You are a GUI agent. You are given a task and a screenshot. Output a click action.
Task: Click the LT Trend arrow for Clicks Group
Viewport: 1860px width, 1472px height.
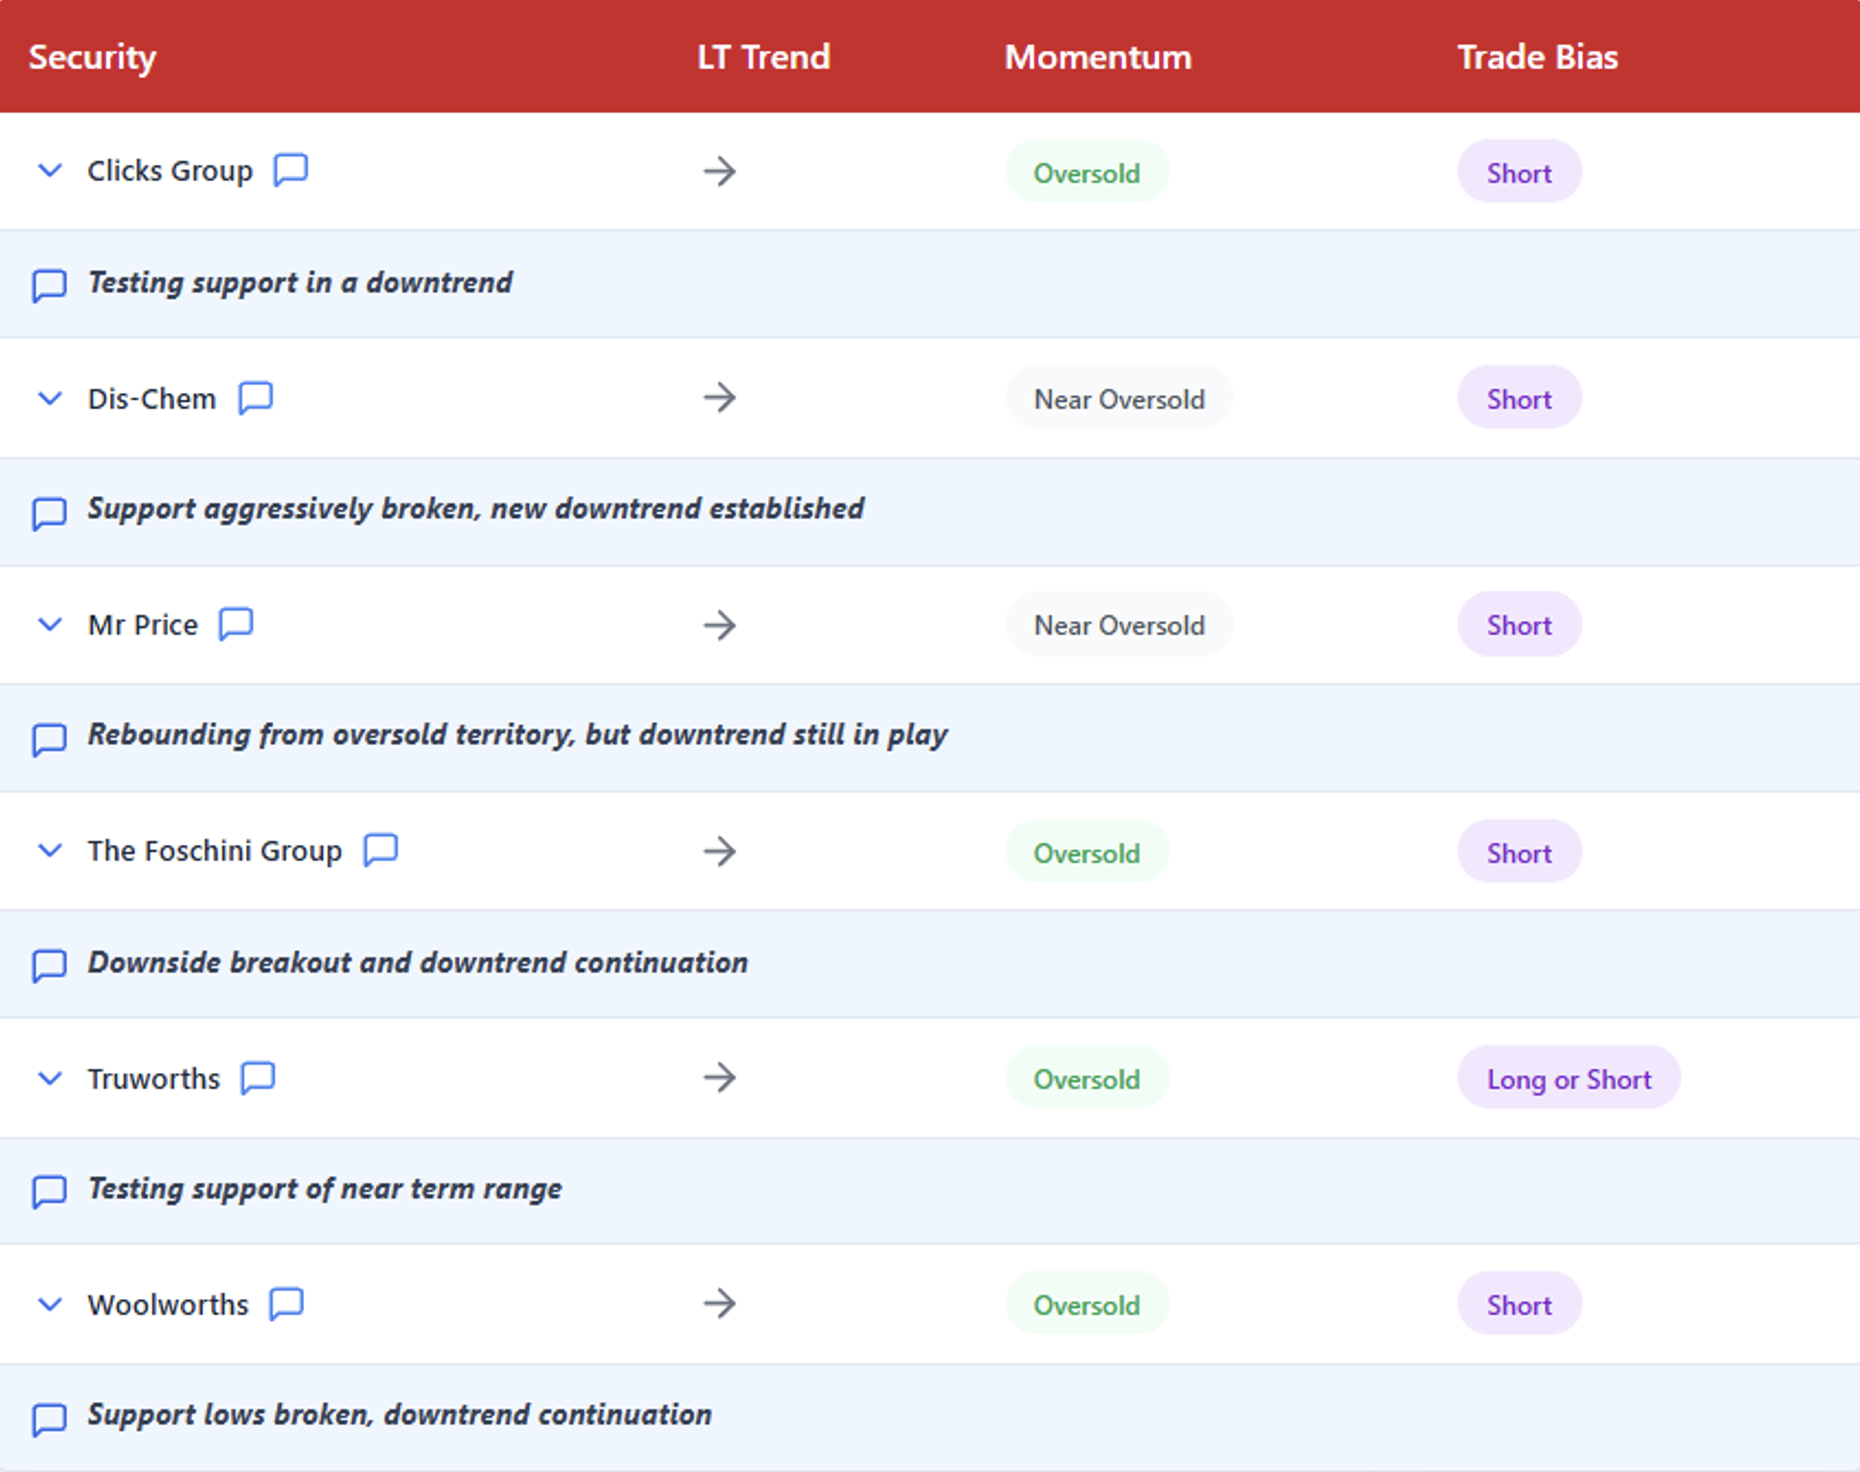(719, 171)
